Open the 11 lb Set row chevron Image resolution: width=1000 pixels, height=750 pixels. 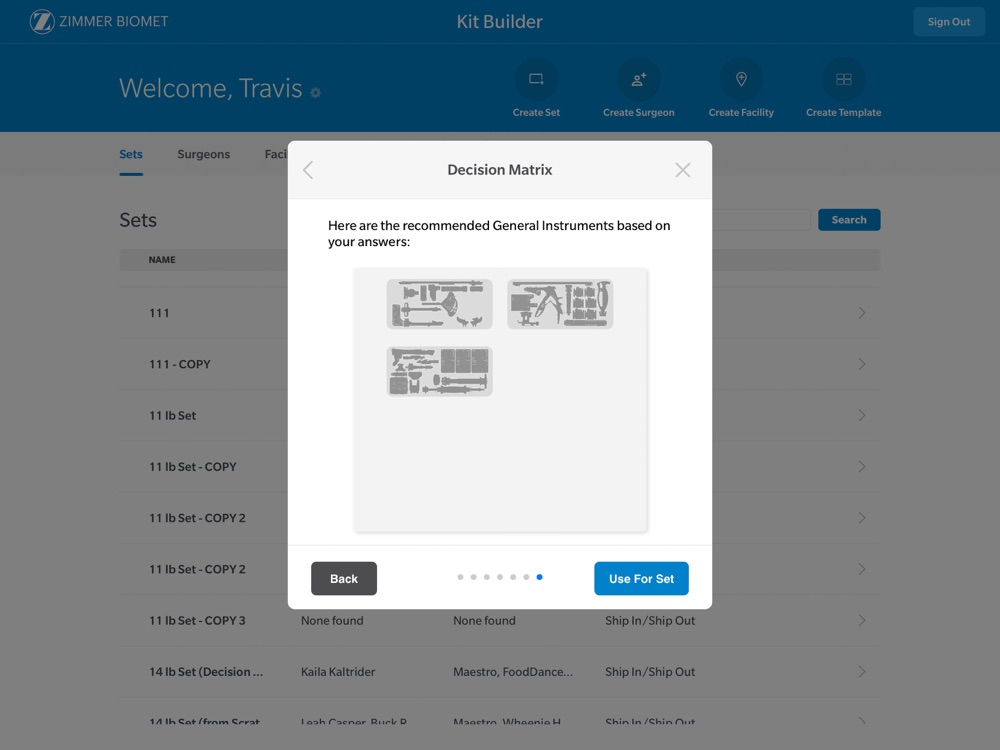tap(862, 415)
